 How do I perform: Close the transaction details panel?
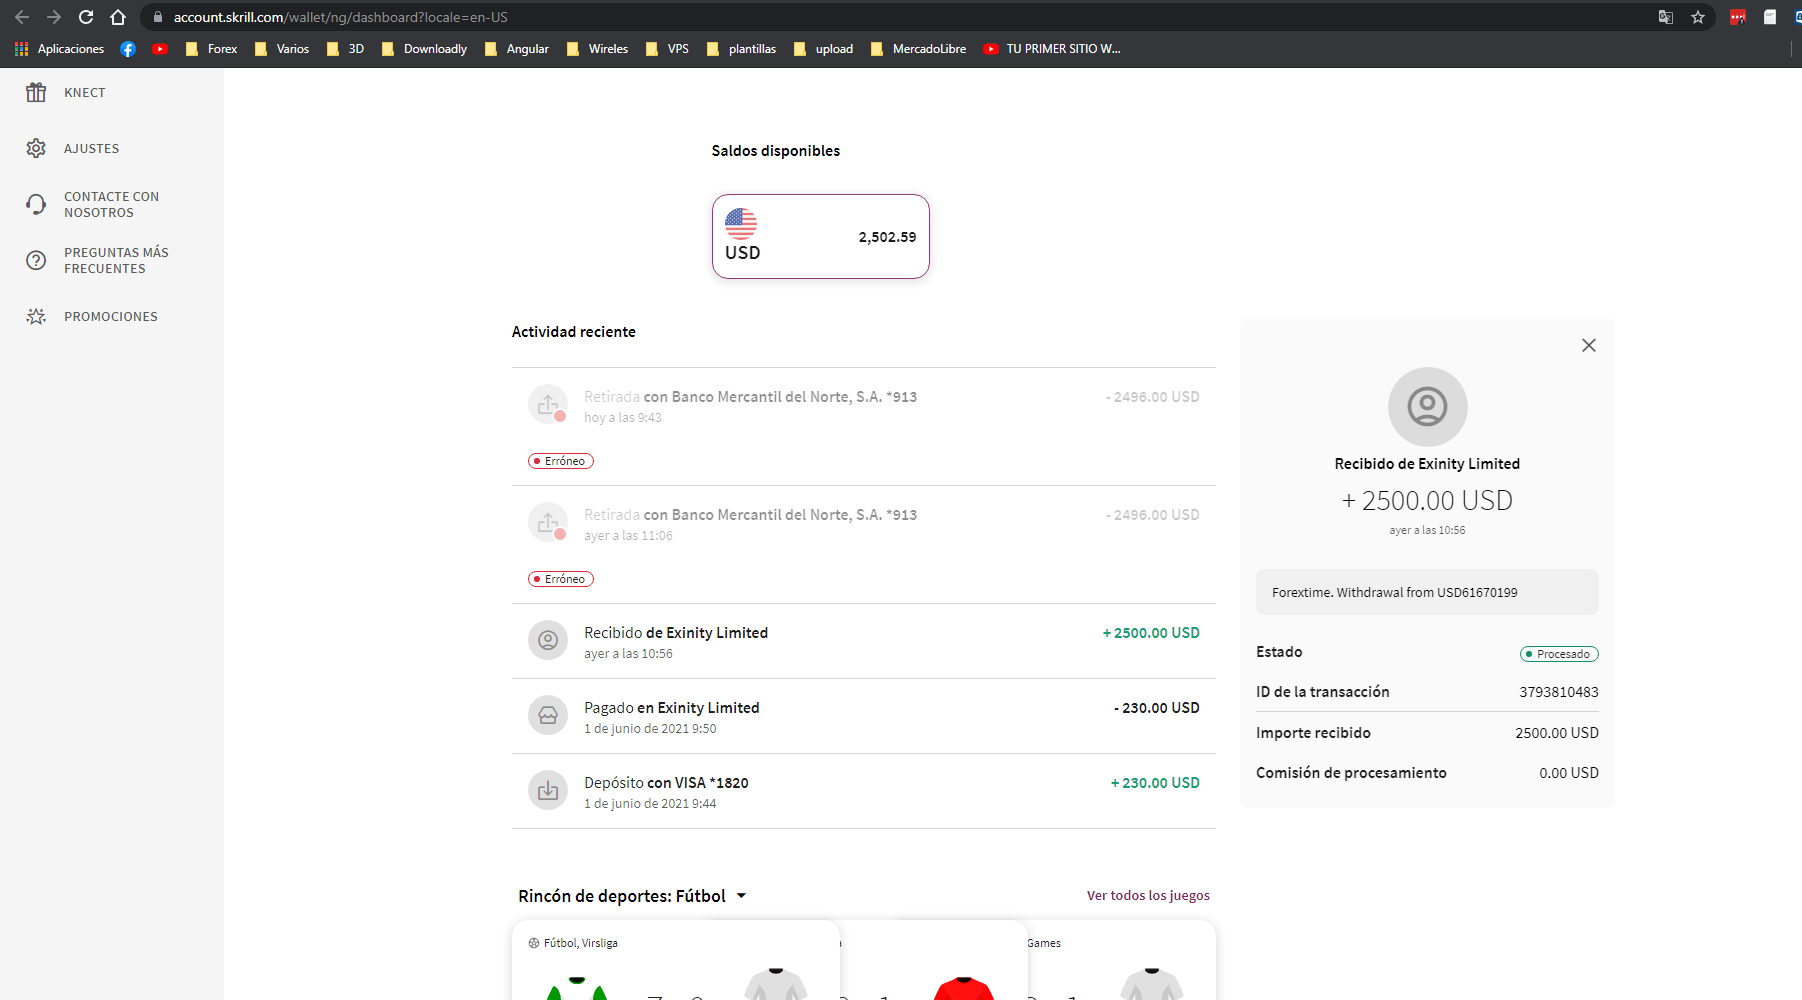coord(1589,346)
